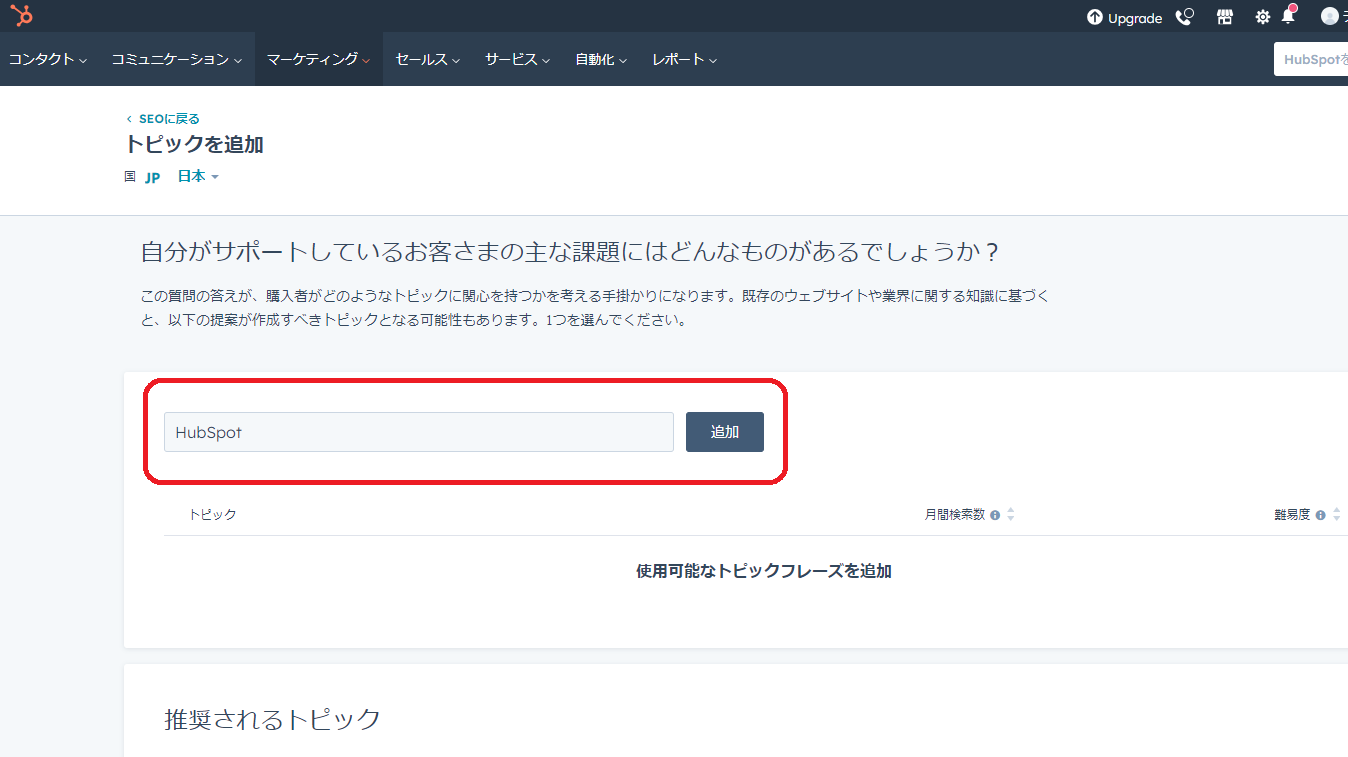The image size is (1348, 757).
Task: Open the レポート menu
Action: click(685, 59)
